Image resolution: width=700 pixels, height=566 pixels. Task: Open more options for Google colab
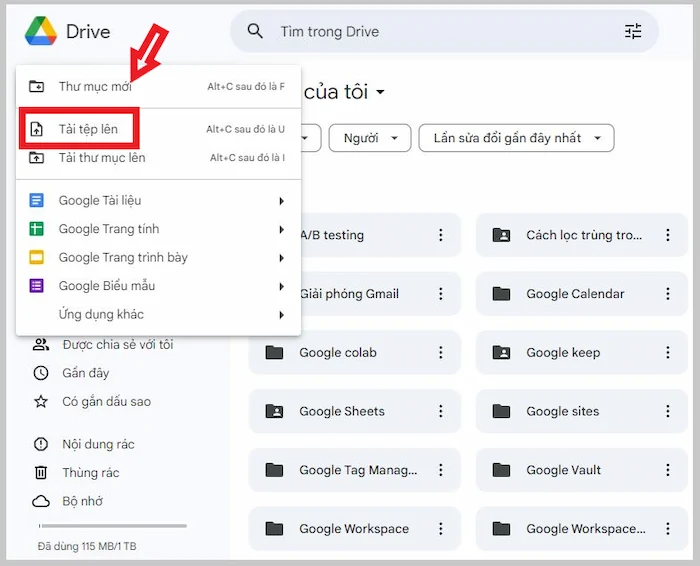[441, 353]
